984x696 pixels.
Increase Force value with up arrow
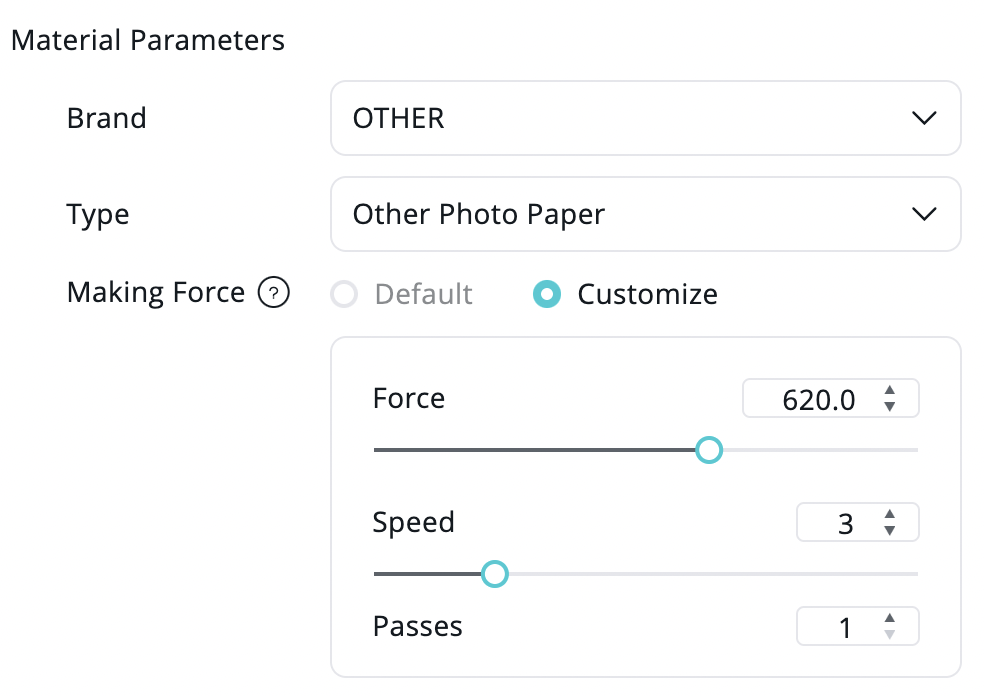click(890, 393)
